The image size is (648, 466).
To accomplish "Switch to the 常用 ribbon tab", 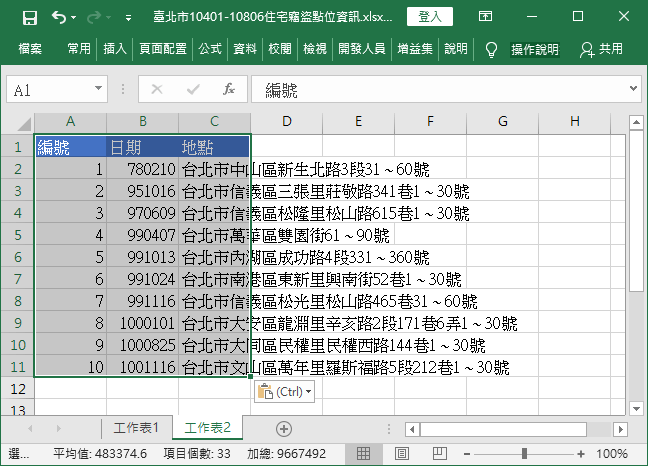I will point(79,49).
